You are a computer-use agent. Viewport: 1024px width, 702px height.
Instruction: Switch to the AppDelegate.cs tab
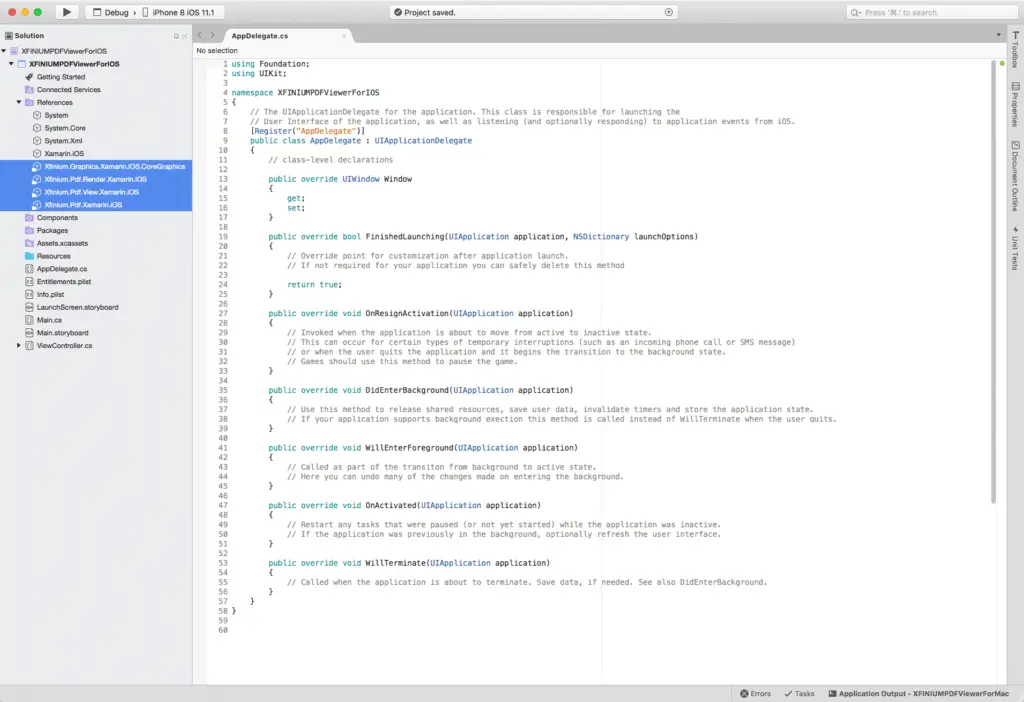coord(259,36)
